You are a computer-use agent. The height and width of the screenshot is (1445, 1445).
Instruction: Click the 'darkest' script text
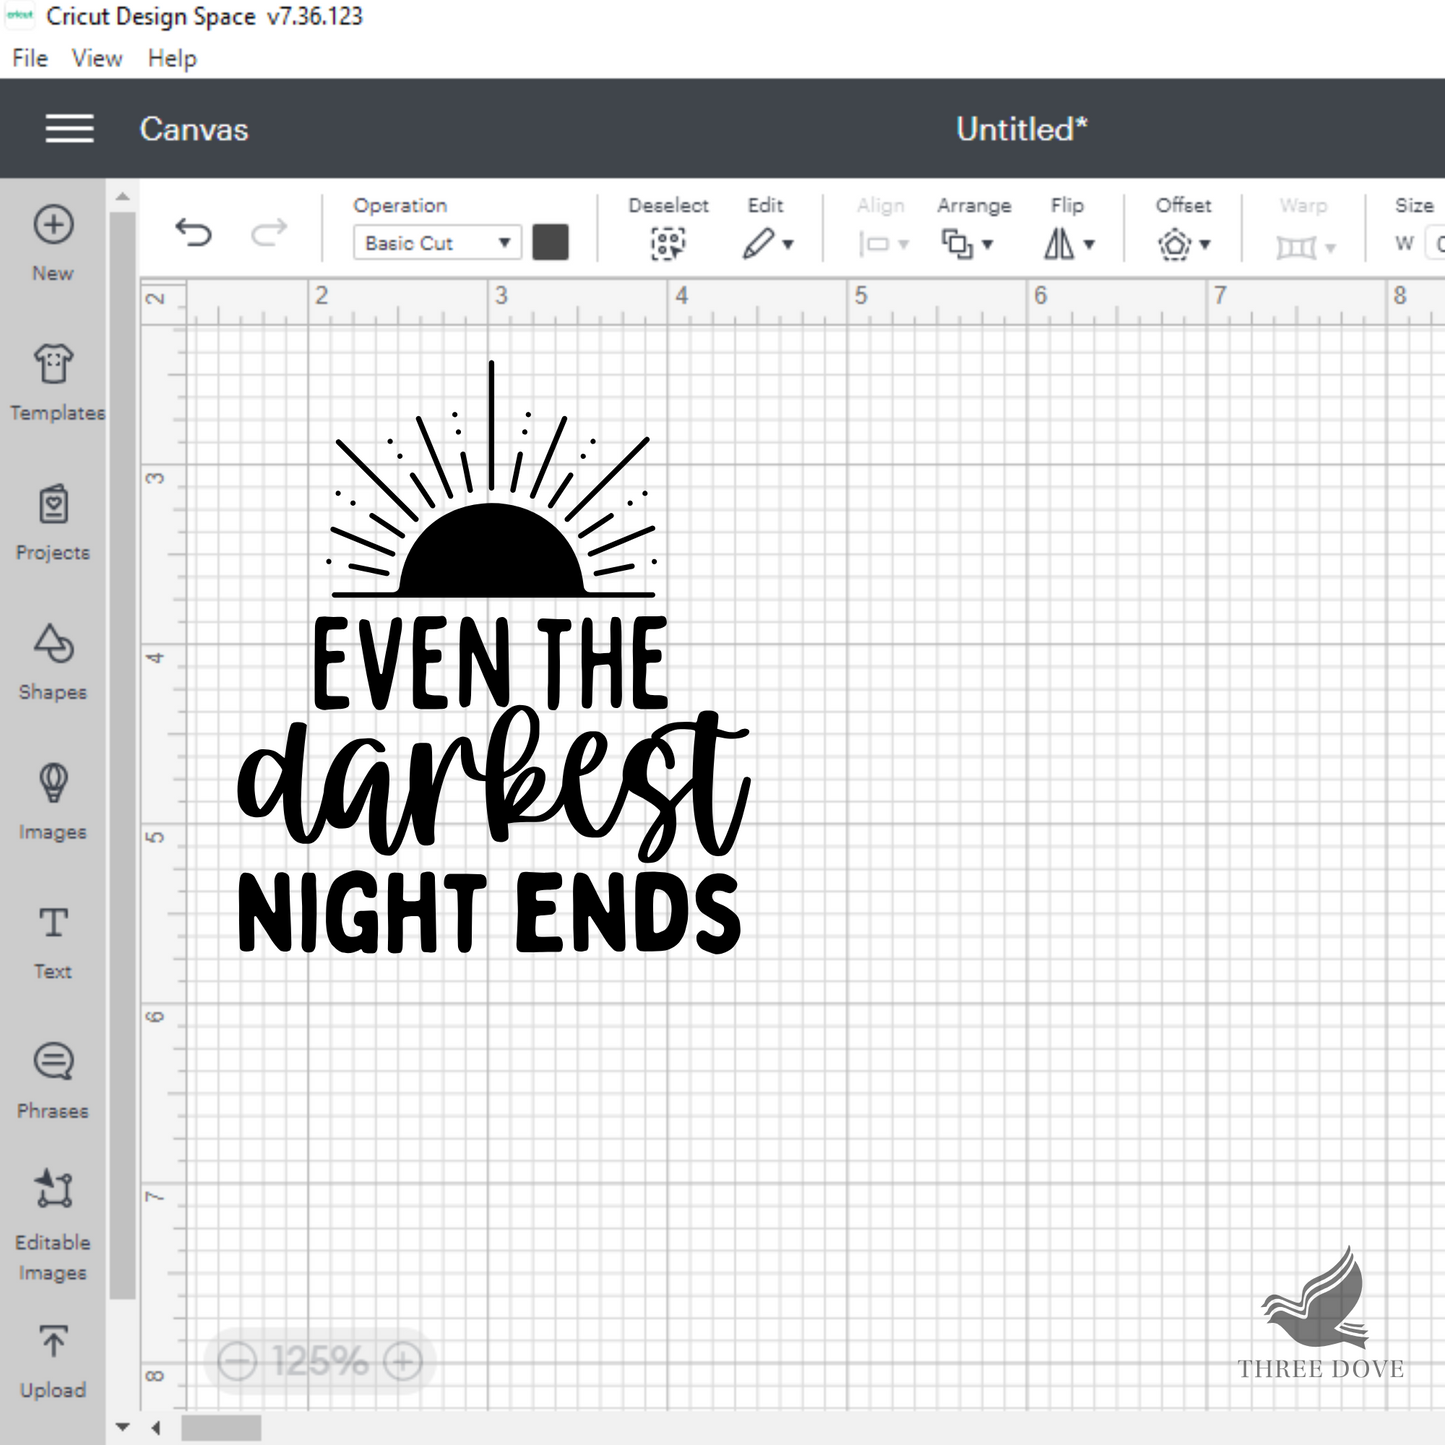click(493, 782)
